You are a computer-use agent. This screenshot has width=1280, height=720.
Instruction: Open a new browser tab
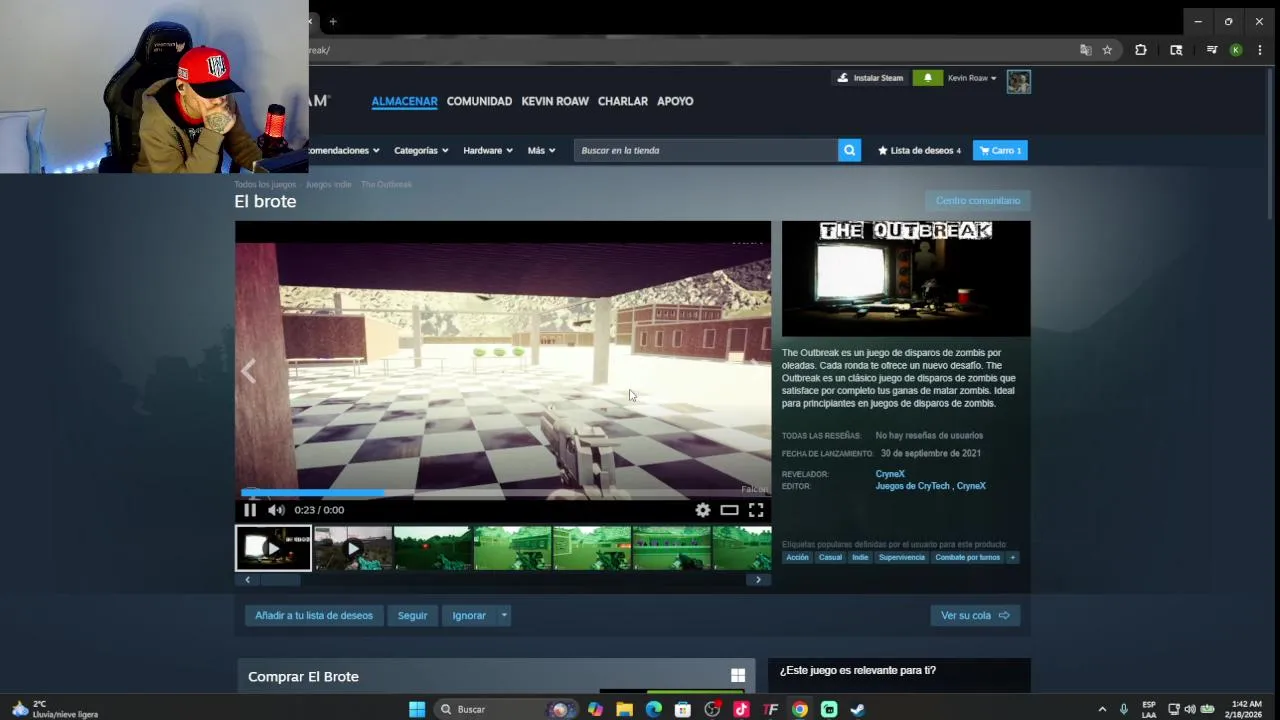(333, 21)
